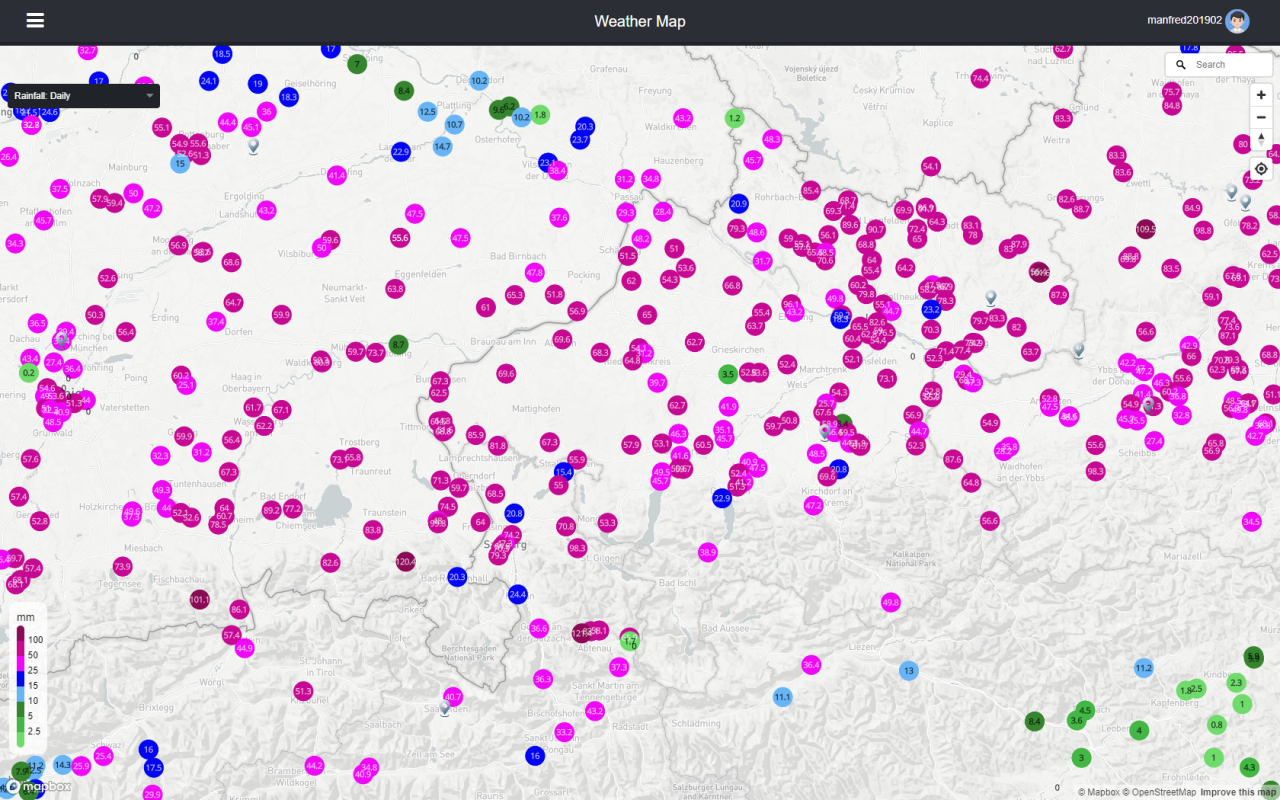Activate the geolocate target button

[1261, 169]
